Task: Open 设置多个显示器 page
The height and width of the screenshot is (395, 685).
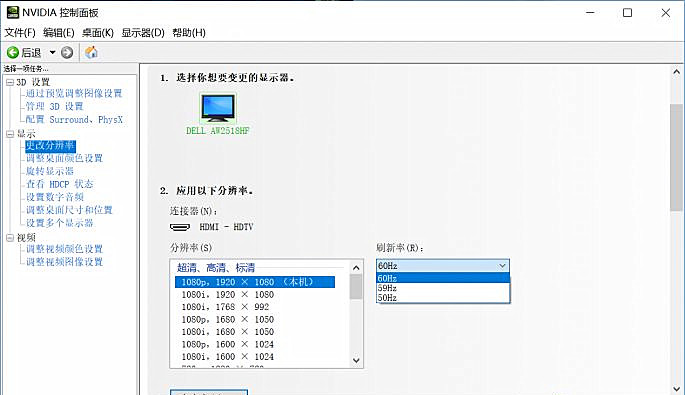Action: tap(59, 223)
